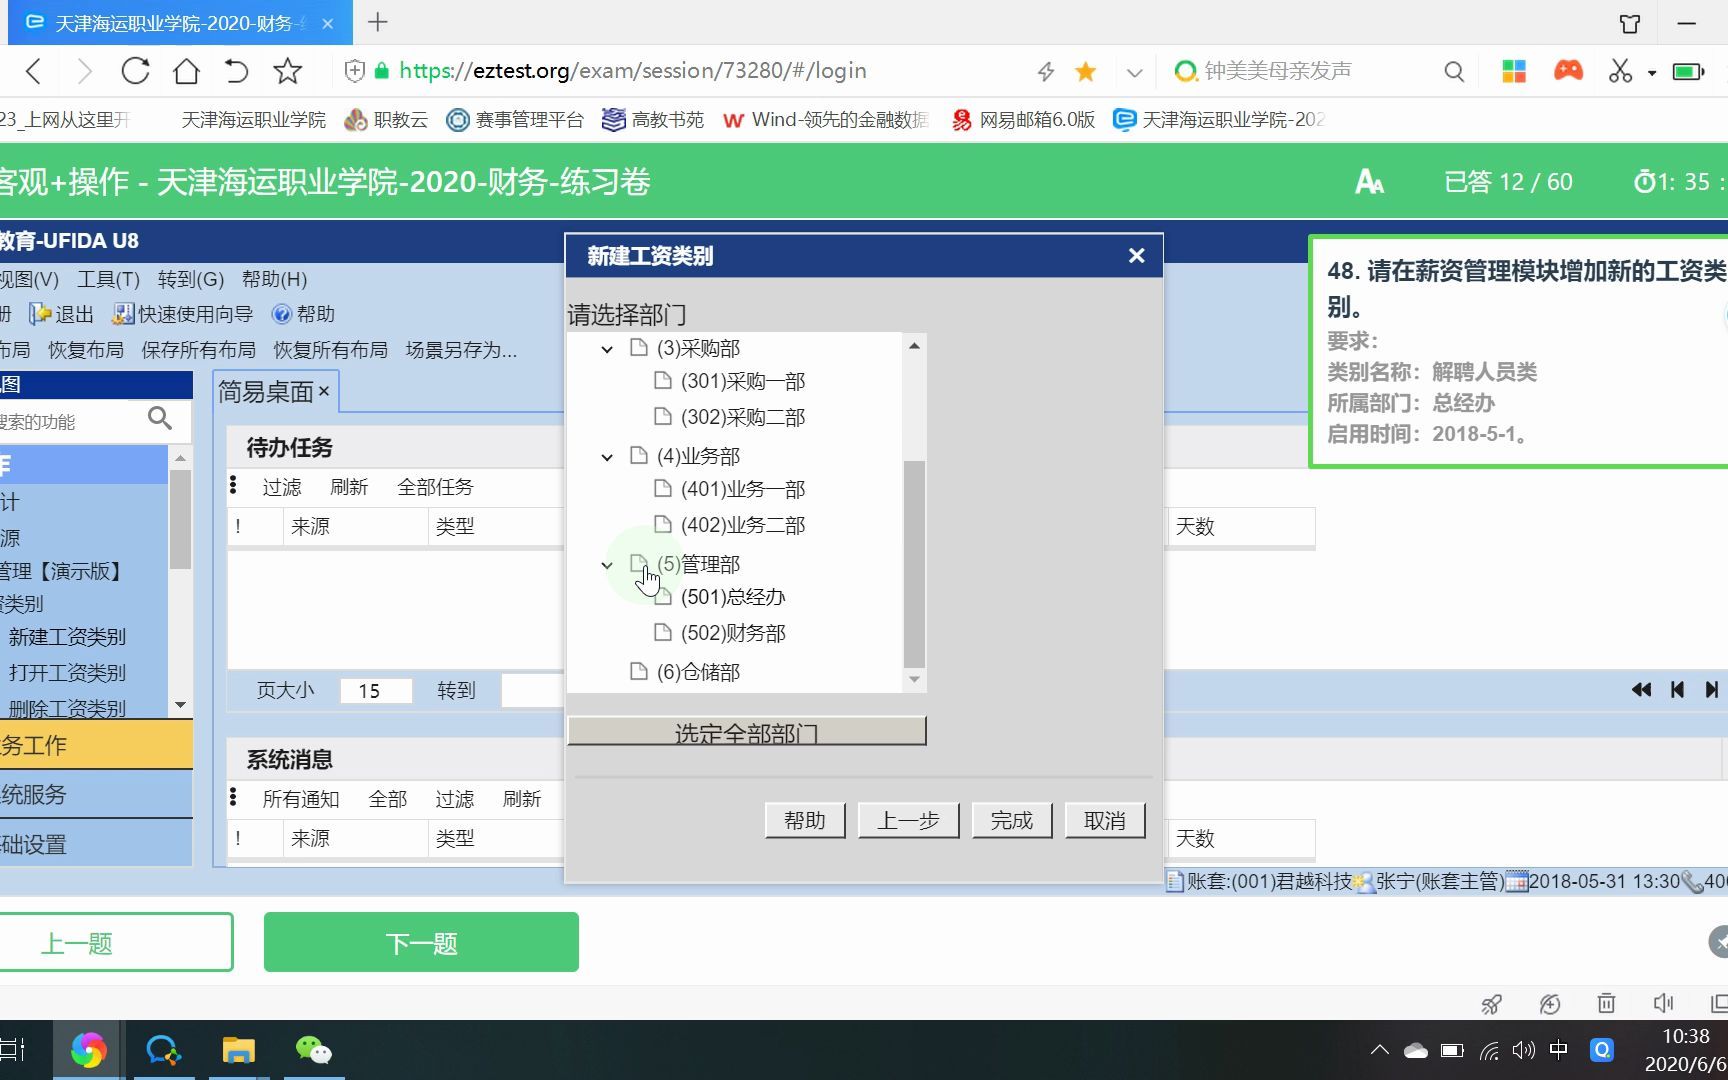Image resolution: width=1728 pixels, height=1080 pixels.
Task: Close the 简易桌面 tab
Action: 324,392
